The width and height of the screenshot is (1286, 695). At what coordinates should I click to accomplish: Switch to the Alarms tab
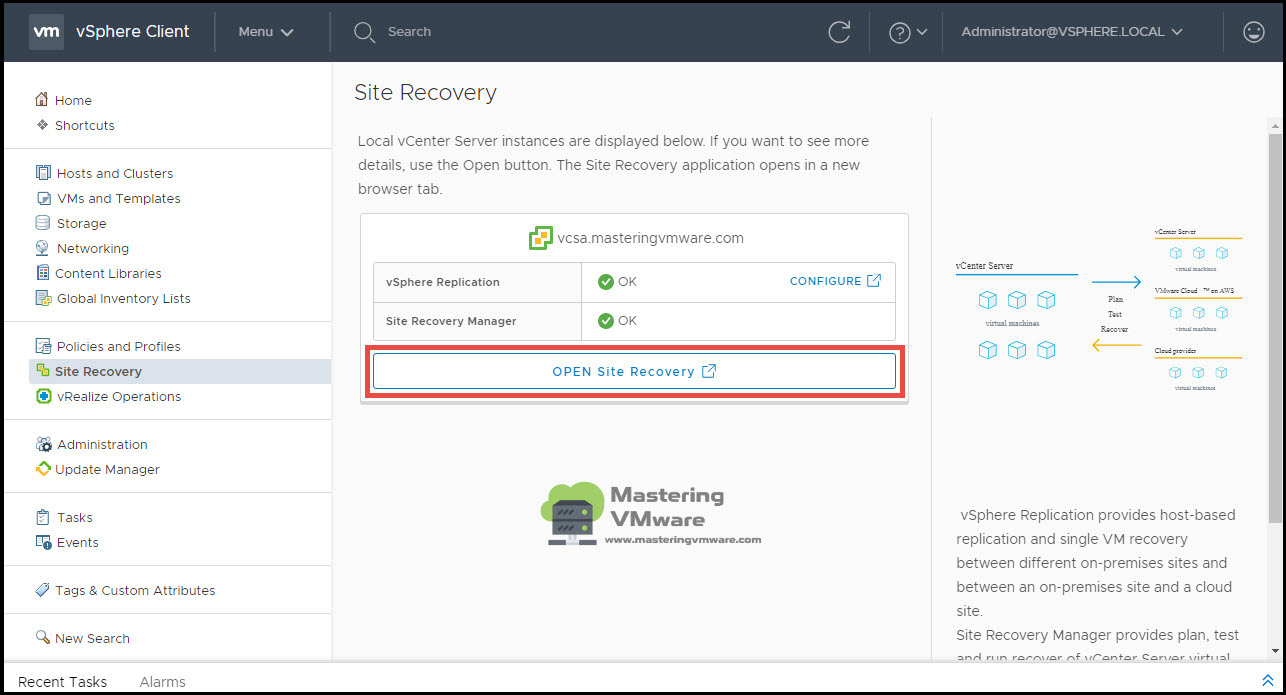(163, 681)
